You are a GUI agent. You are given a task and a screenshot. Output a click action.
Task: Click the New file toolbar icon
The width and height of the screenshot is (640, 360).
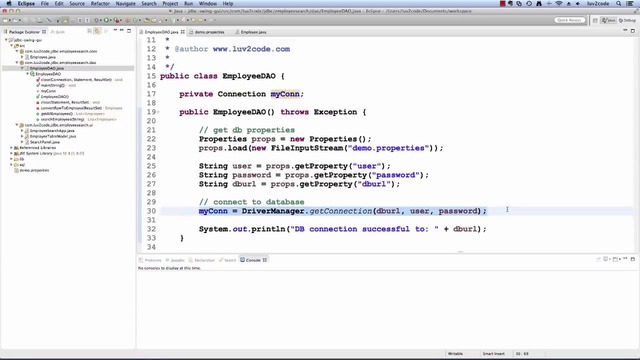click(6, 20)
